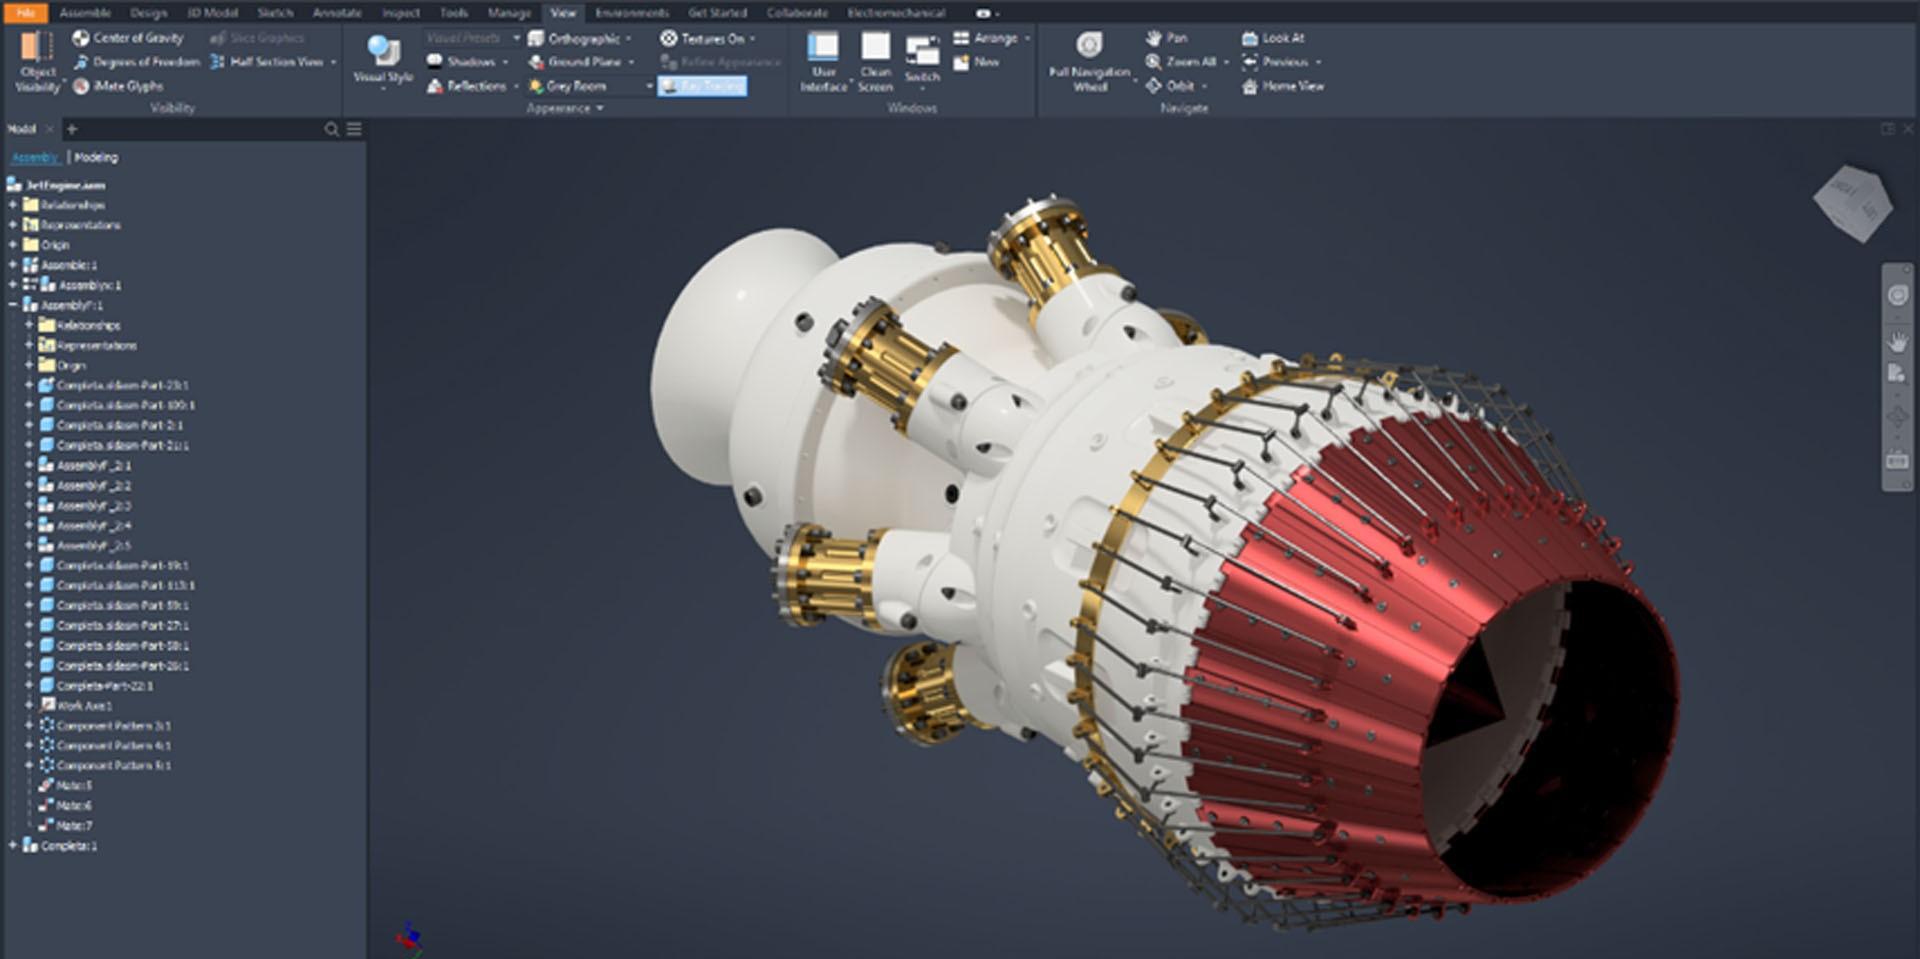Toggle Reflections in the Appearance panel
This screenshot has width=1920, height=959.
click(x=466, y=86)
